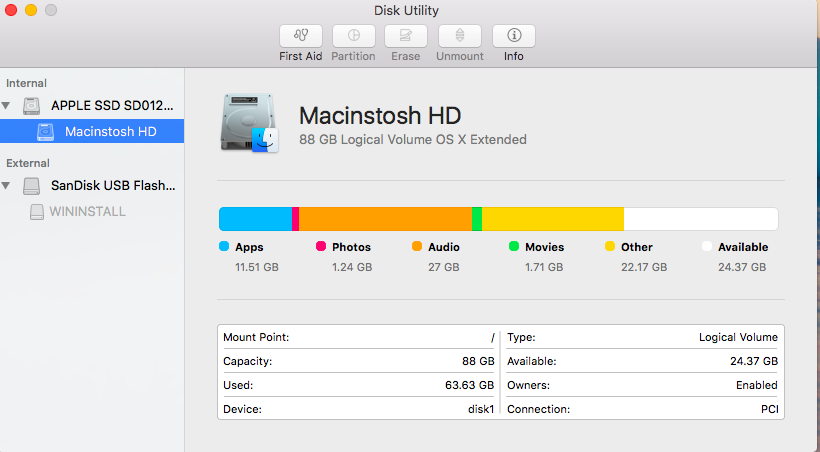Minimize the Disk Utility window
820x452 pixels.
point(31,10)
